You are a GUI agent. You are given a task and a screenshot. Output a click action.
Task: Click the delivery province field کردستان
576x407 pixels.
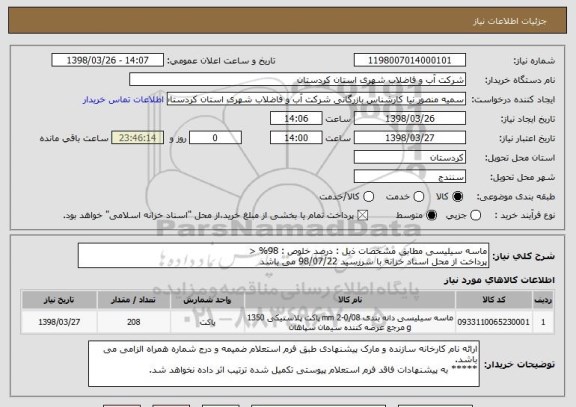pos(410,158)
